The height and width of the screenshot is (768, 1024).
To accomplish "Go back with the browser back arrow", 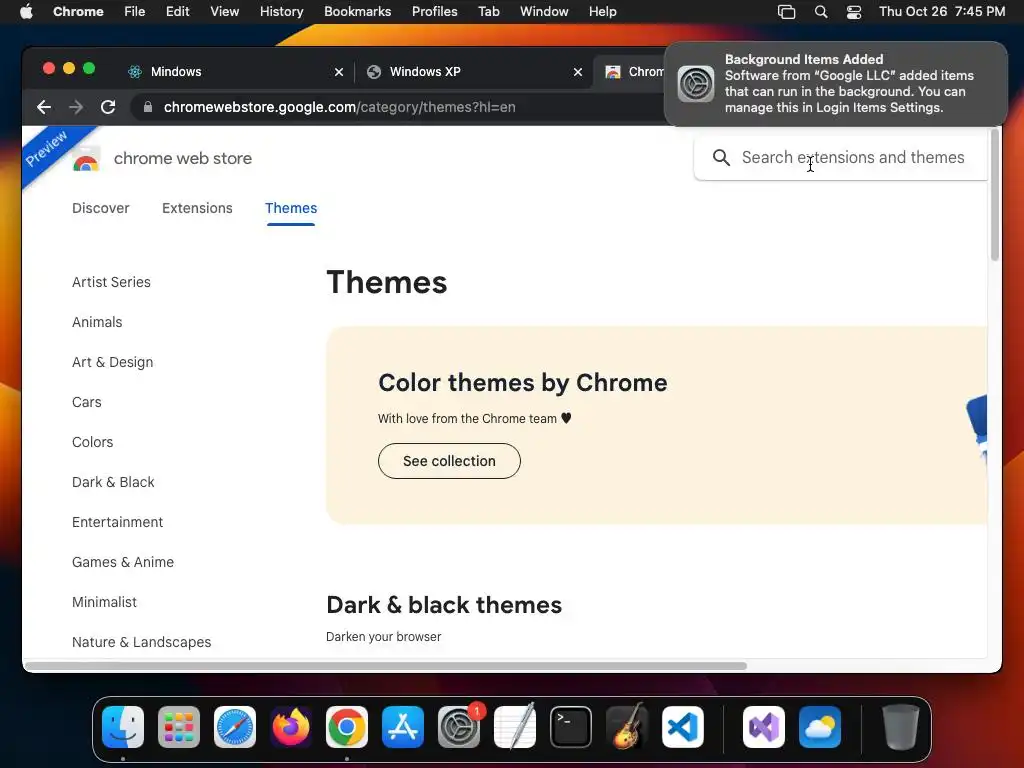I will [44, 107].
